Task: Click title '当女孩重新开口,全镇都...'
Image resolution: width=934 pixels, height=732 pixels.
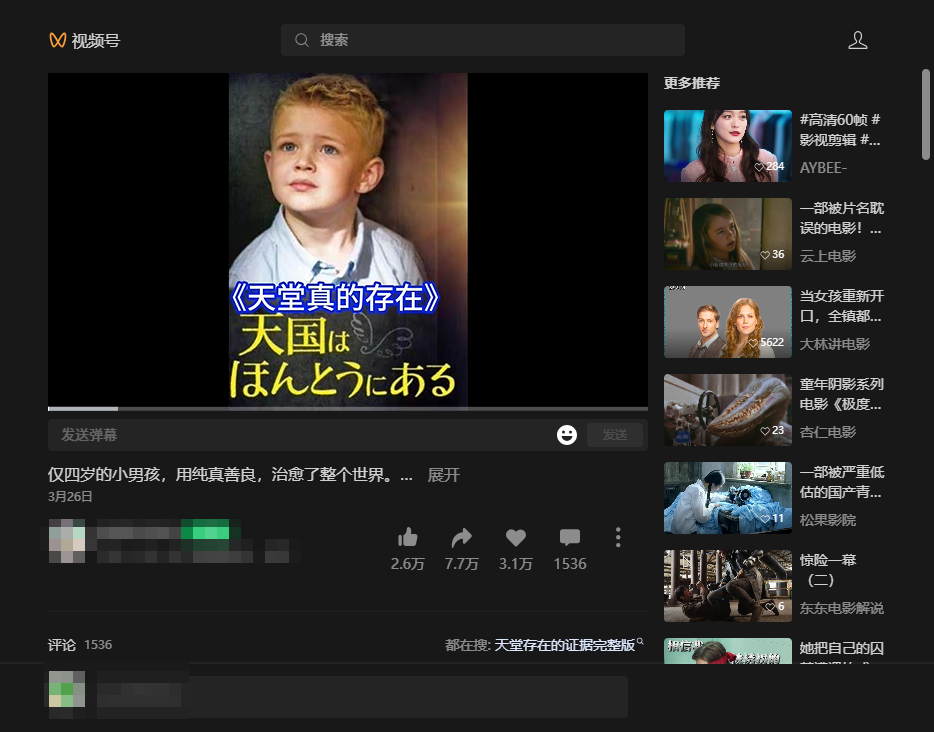Action: (841, 306)
